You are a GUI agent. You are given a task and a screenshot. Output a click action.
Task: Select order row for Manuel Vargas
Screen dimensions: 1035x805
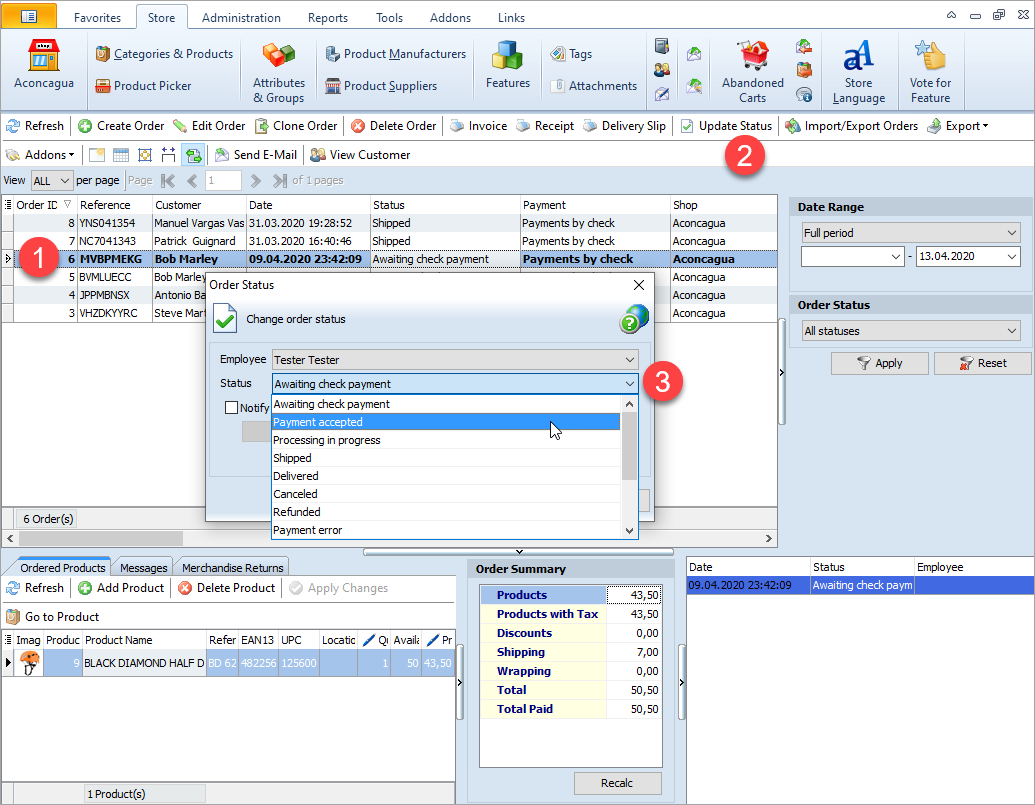coord(198,223)
